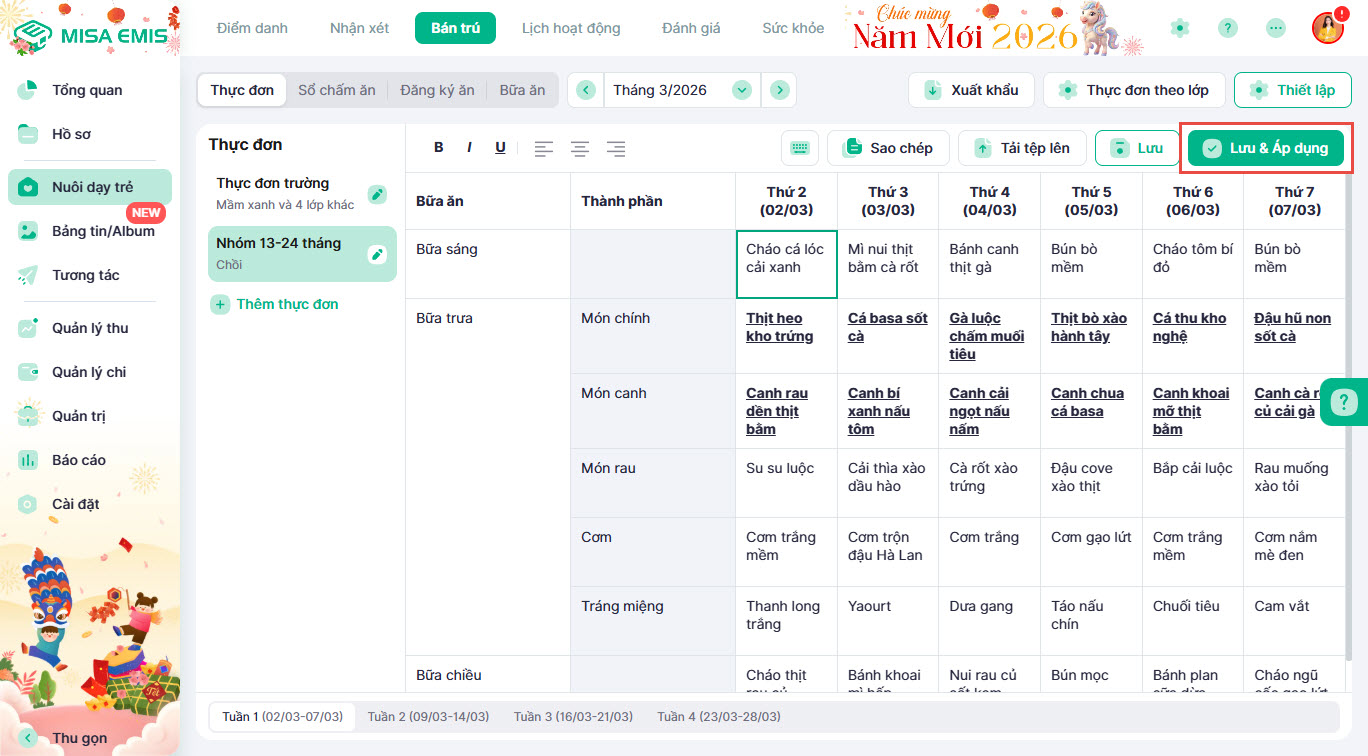Toggle bold text formatting
1368x756 pixels.
click(438, 148)
